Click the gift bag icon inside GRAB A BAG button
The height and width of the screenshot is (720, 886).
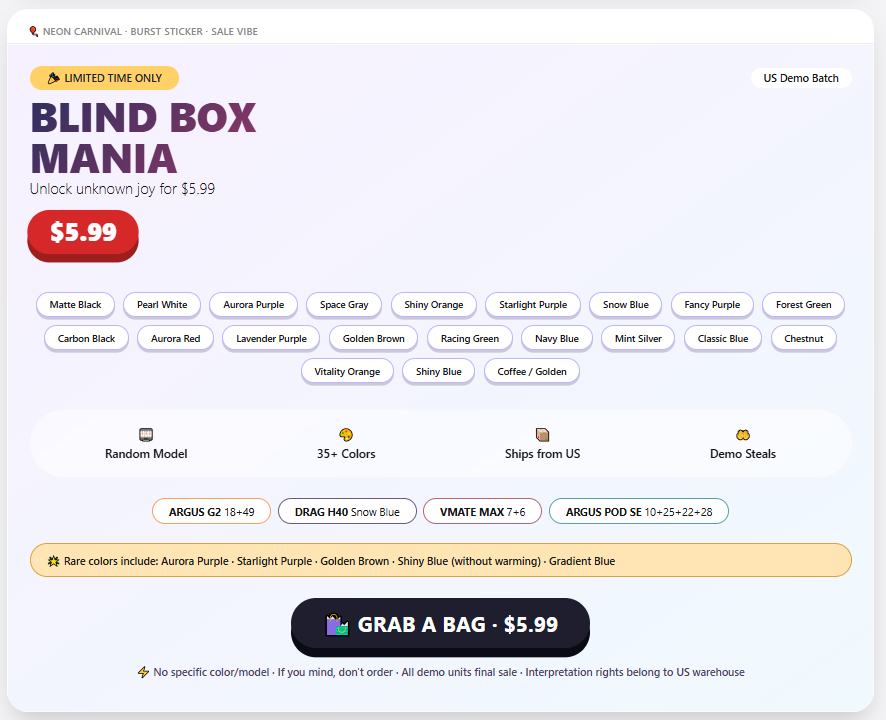(337, 625)
